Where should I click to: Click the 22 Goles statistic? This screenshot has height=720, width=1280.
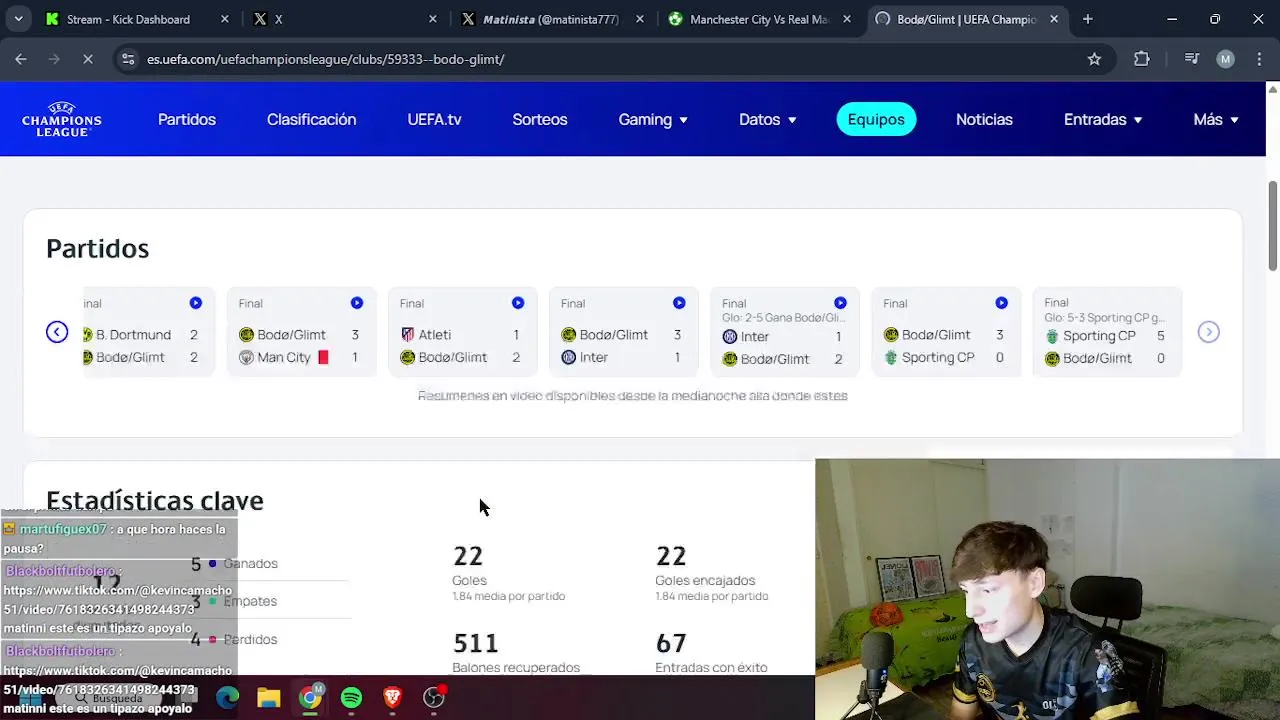[x=508, y=574]
